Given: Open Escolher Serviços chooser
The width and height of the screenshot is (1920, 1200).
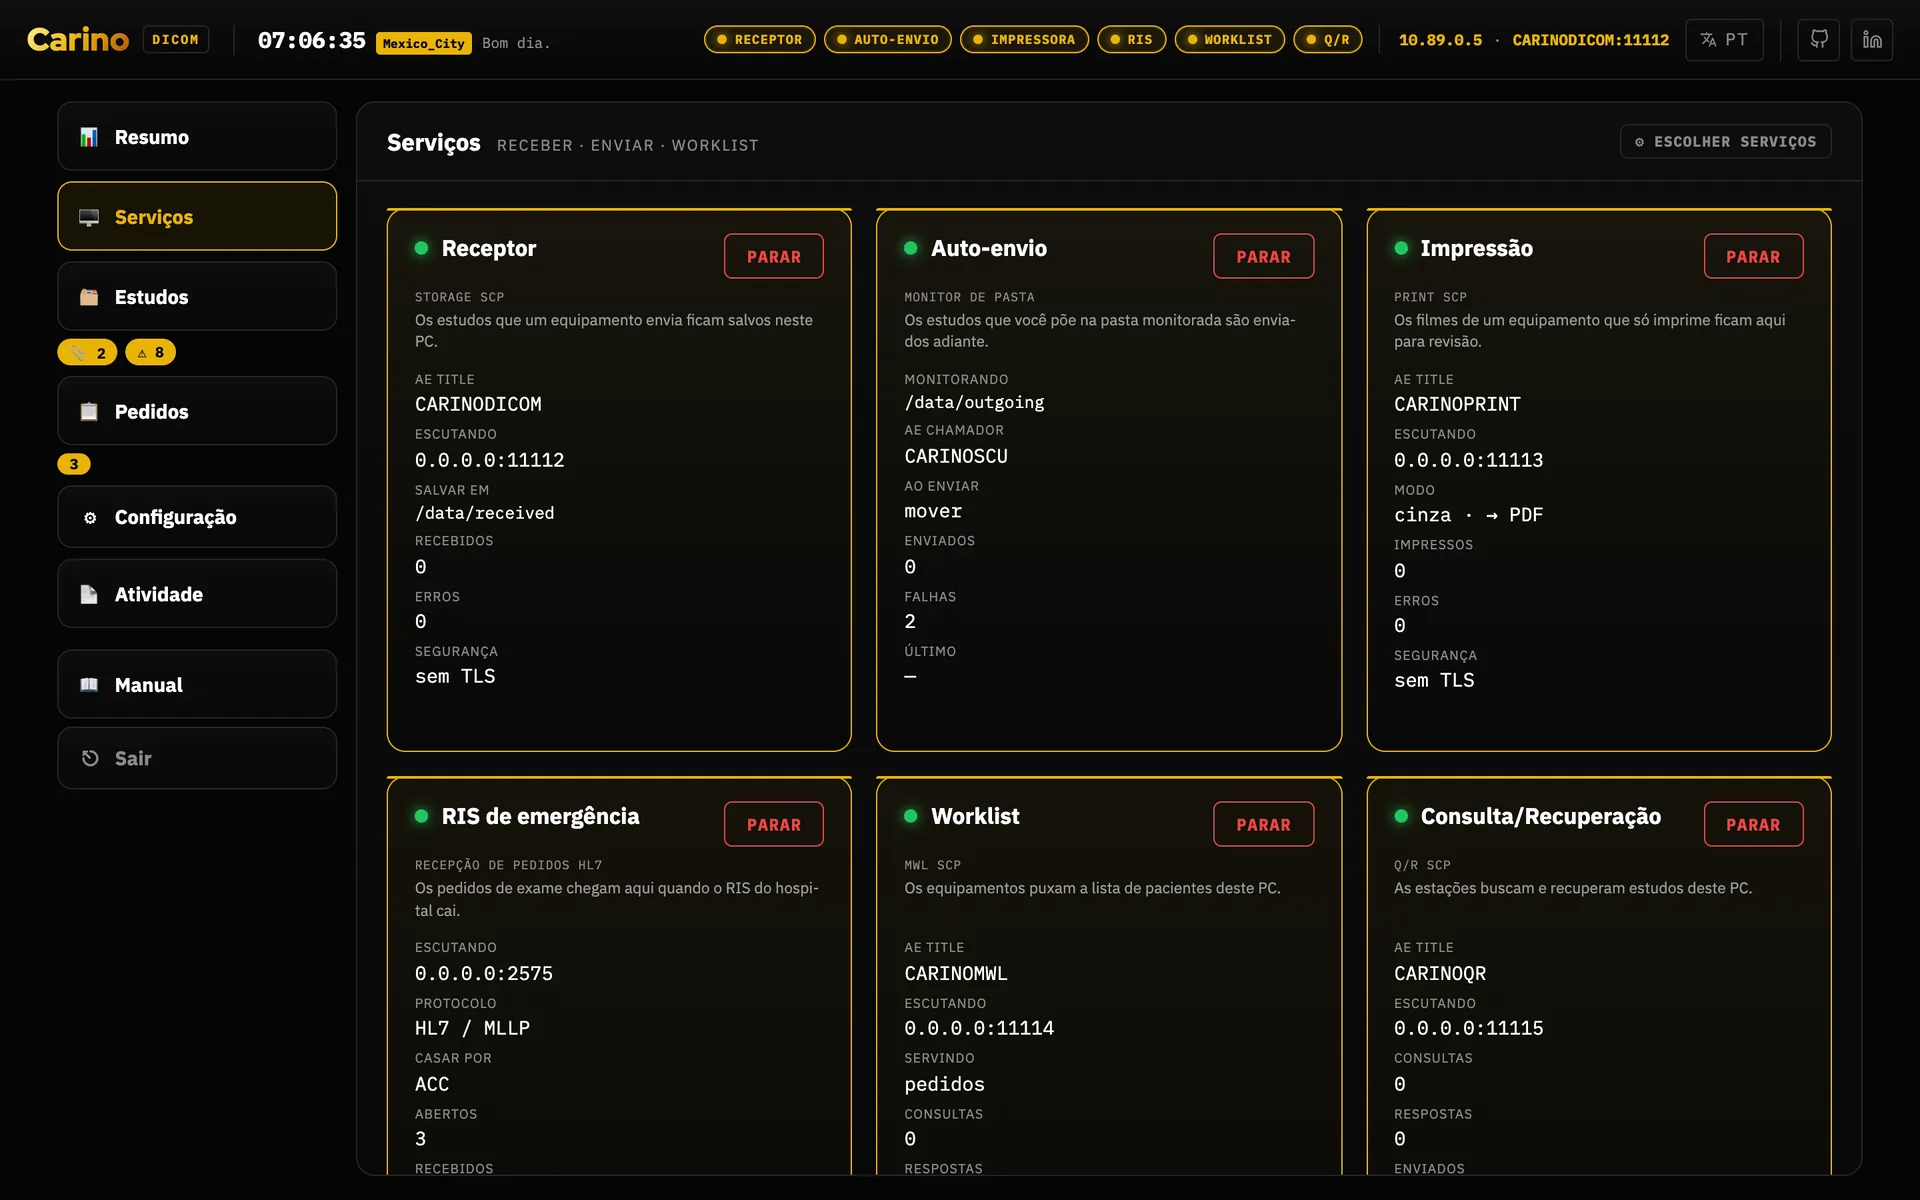Looking at the screenshot, I should coord(1725,142).
